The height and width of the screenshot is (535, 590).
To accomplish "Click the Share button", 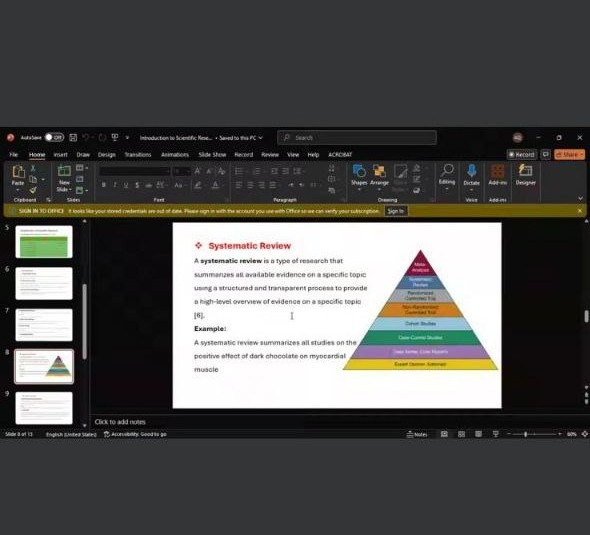I will point(569,155).
